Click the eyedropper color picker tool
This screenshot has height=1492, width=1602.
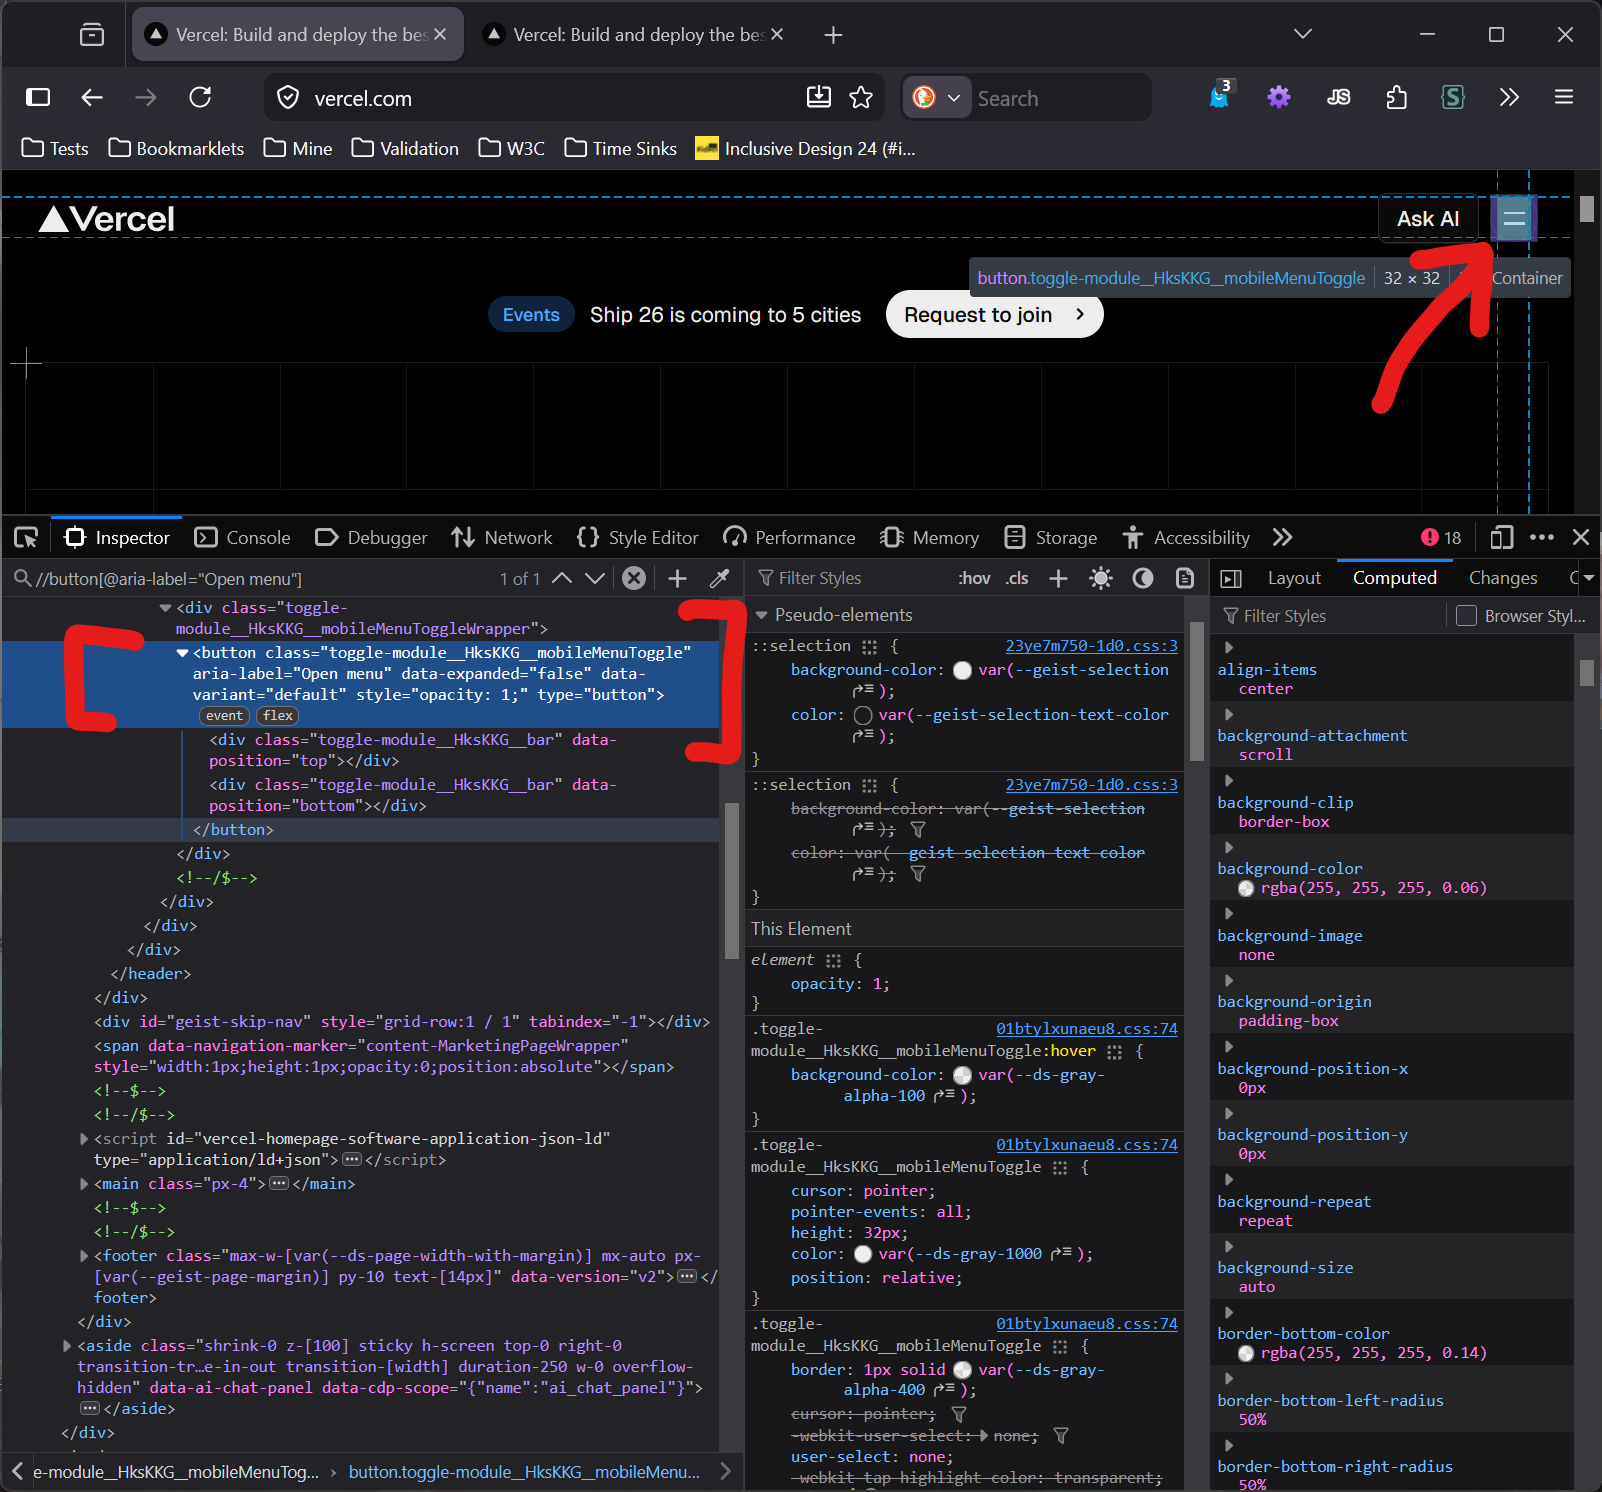(x=719, y=578)
